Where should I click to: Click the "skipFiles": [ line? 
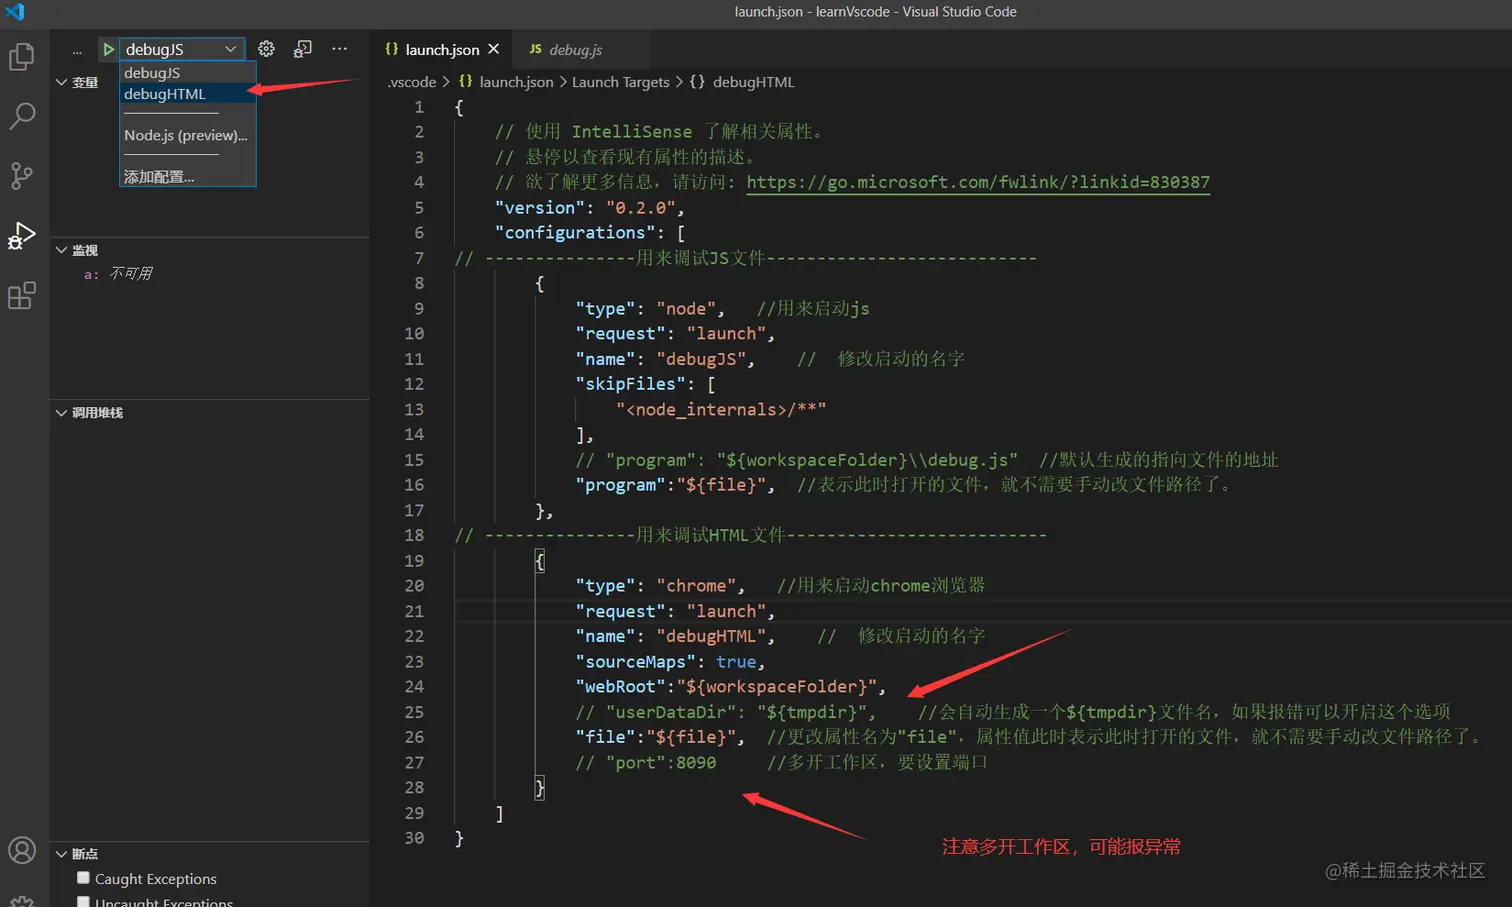[x=645, y=384]
